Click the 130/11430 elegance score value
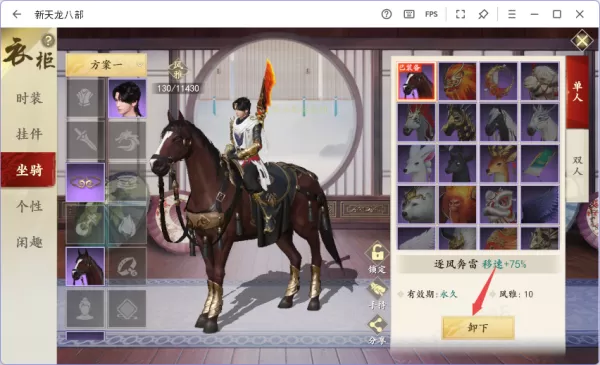The height and width of the screenshot is (365, 600). pos(178,89)
